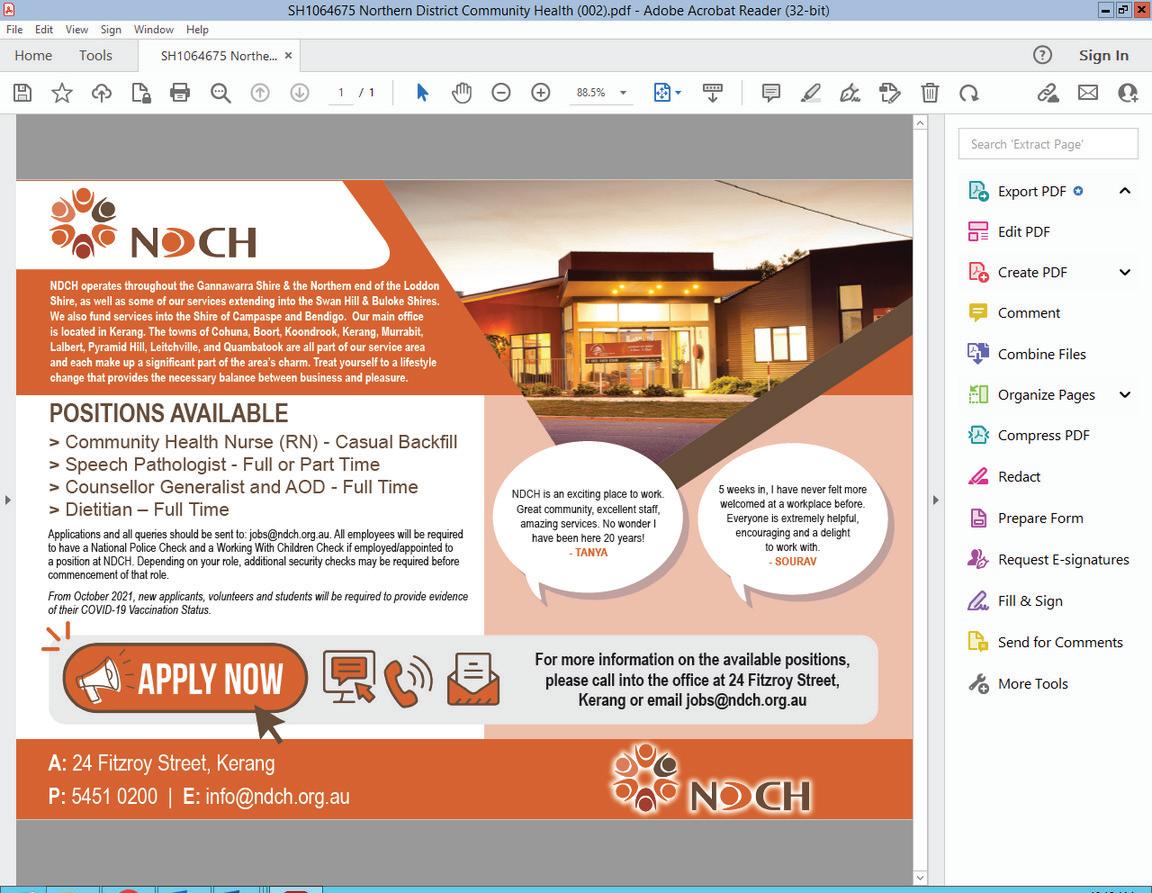Image resolution: width=1152 pixels, height=893 pixels.
Task: Open the Edit PDF tool
Action: coord(1023,232)
